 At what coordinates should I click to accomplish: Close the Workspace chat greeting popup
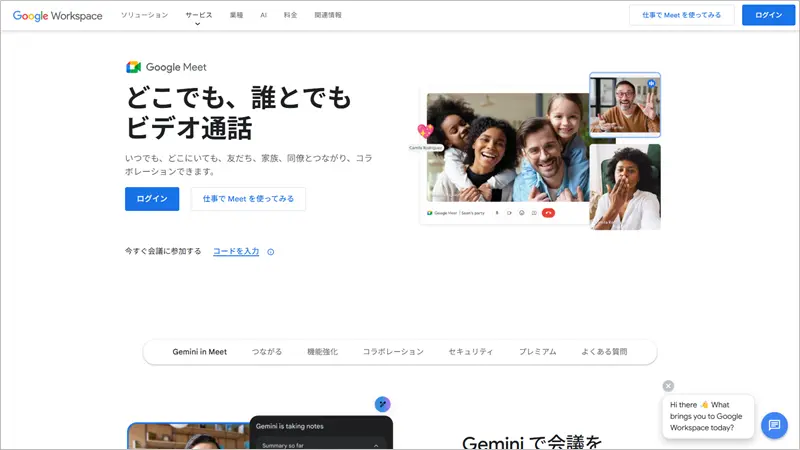pos(668,386)
